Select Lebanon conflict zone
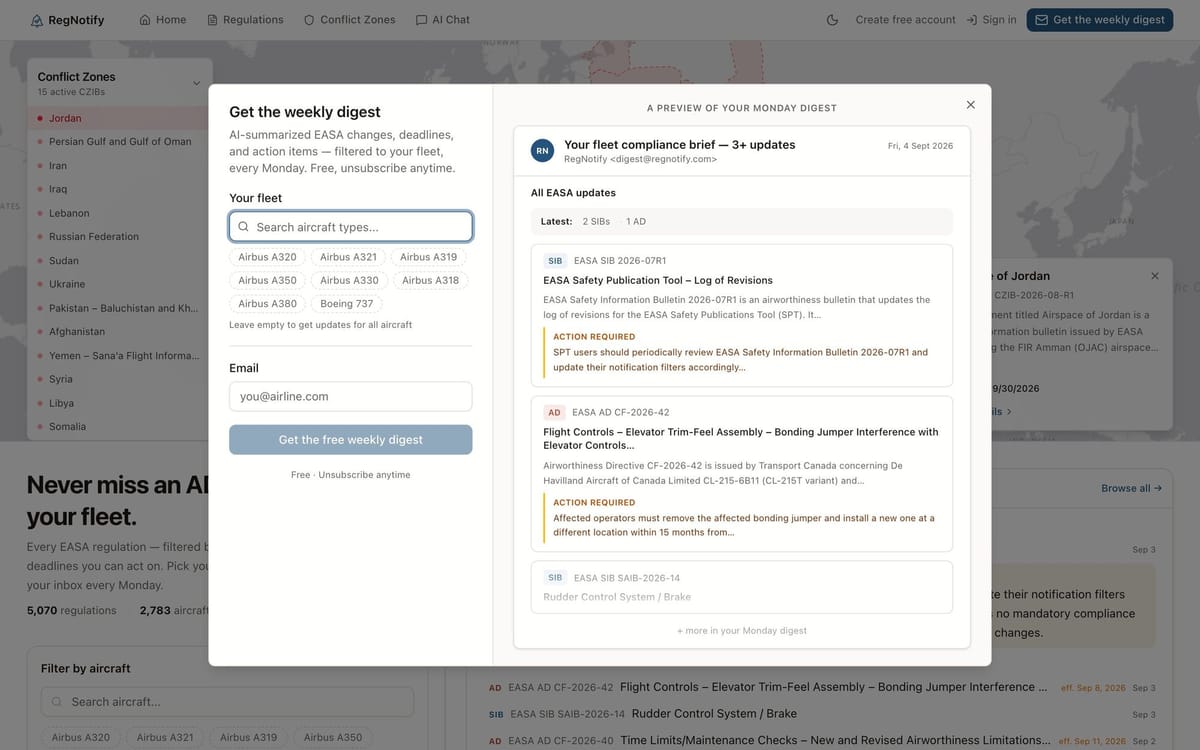The height and width of the screenshot is (750, 1200). click(x=119, y=213)
